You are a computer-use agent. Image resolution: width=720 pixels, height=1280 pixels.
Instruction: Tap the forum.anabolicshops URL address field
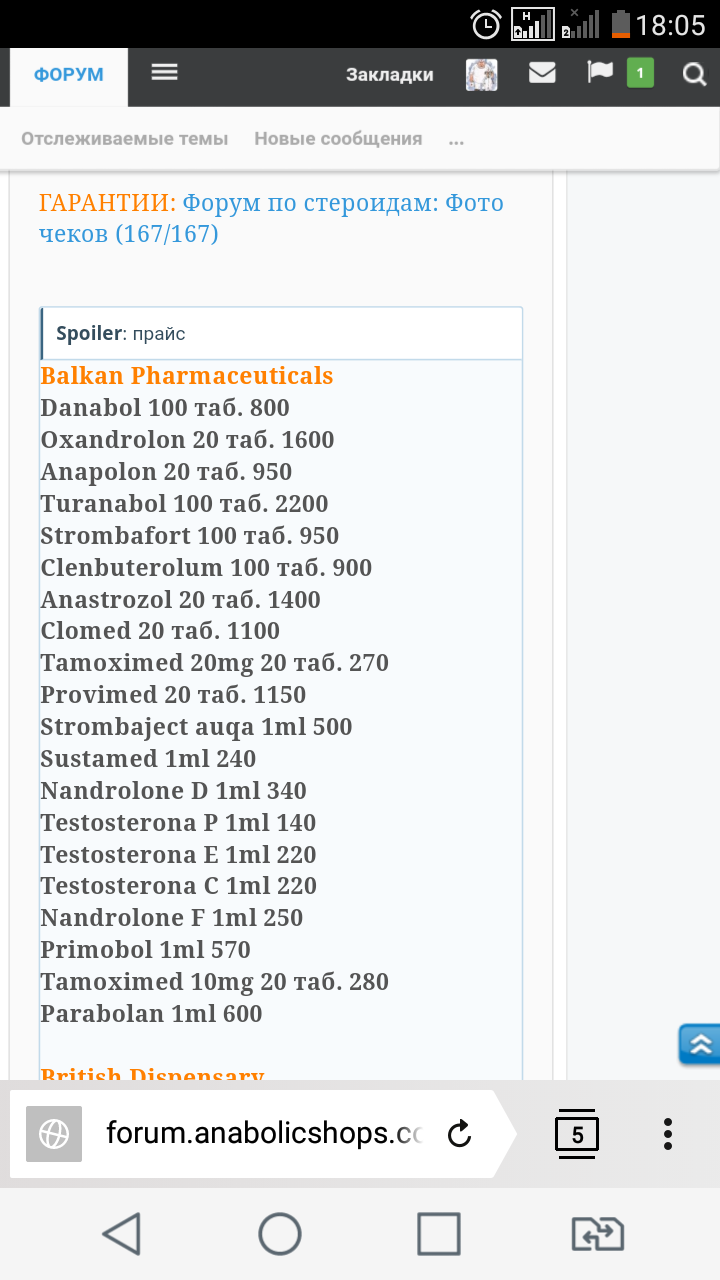click(x=265, y=1133)
